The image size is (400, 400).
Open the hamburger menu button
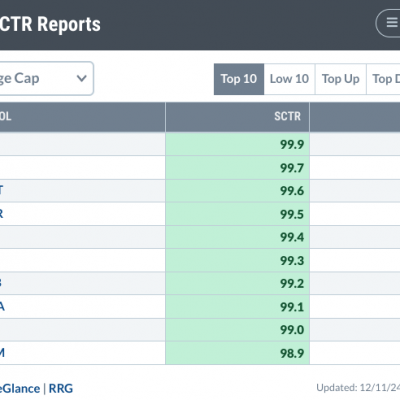click(x=389, y=23)
